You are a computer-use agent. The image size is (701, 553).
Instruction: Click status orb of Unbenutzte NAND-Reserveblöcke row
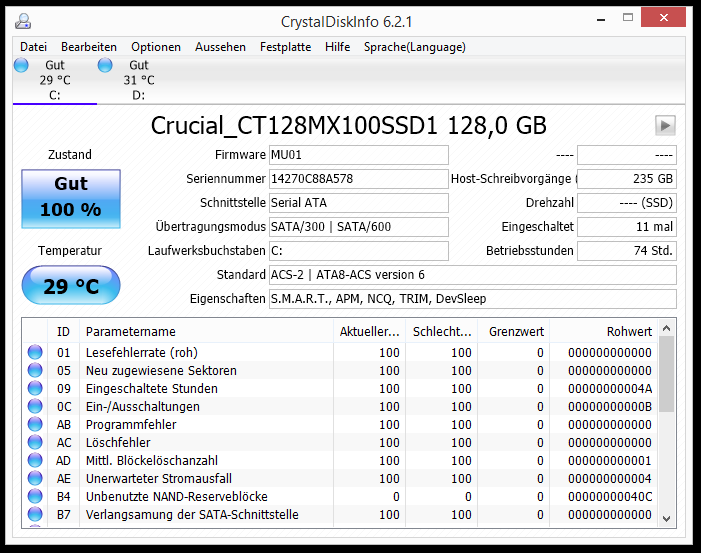[35, 496]
